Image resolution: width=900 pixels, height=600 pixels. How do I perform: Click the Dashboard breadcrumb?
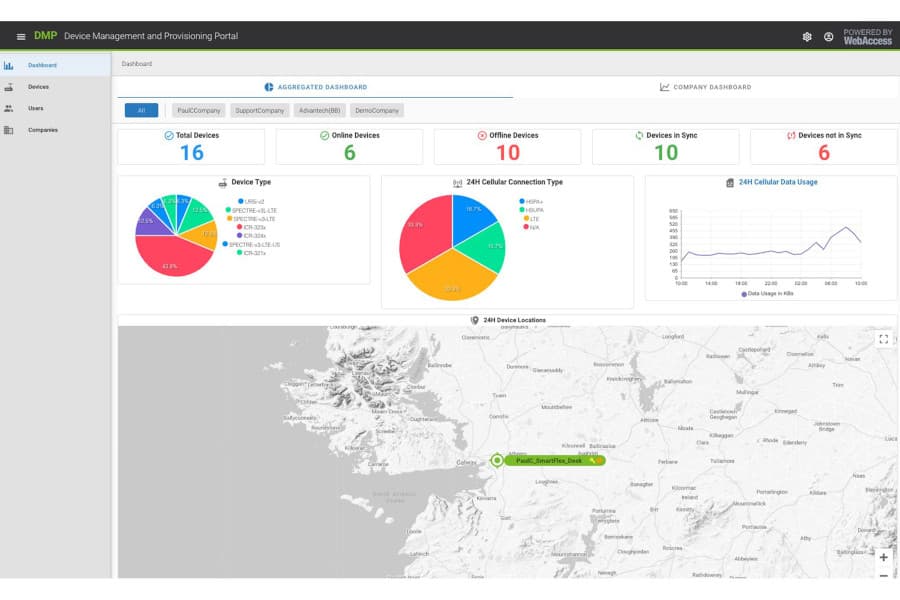coord(137,64)
